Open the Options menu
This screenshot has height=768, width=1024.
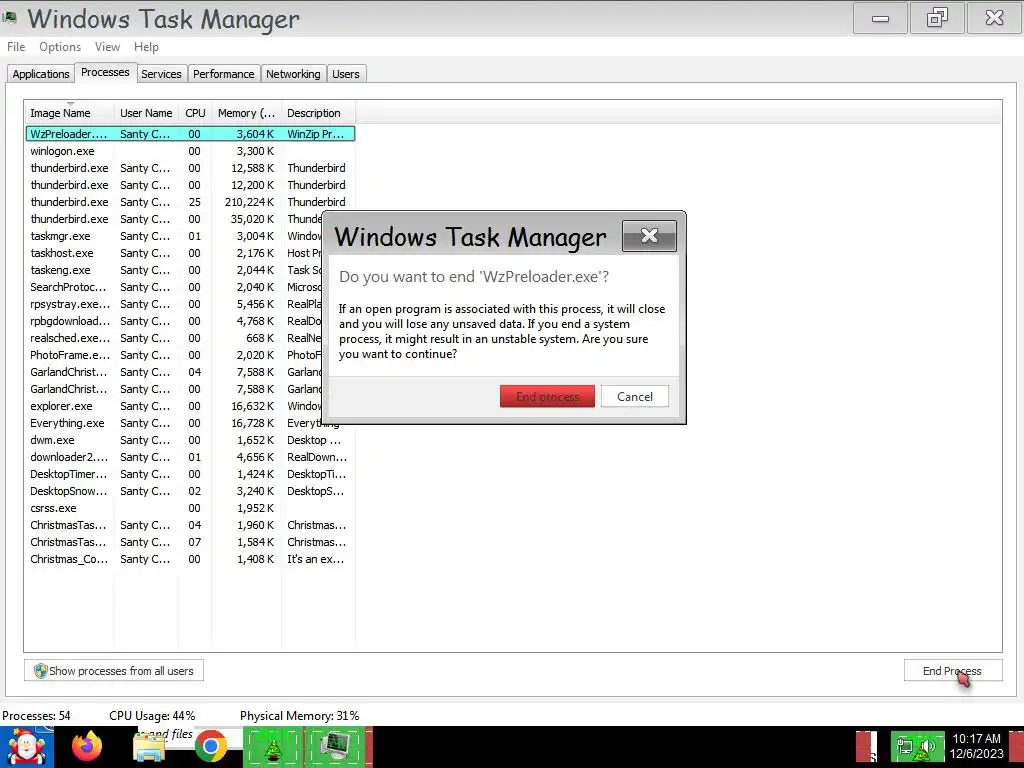pos(60,47)
